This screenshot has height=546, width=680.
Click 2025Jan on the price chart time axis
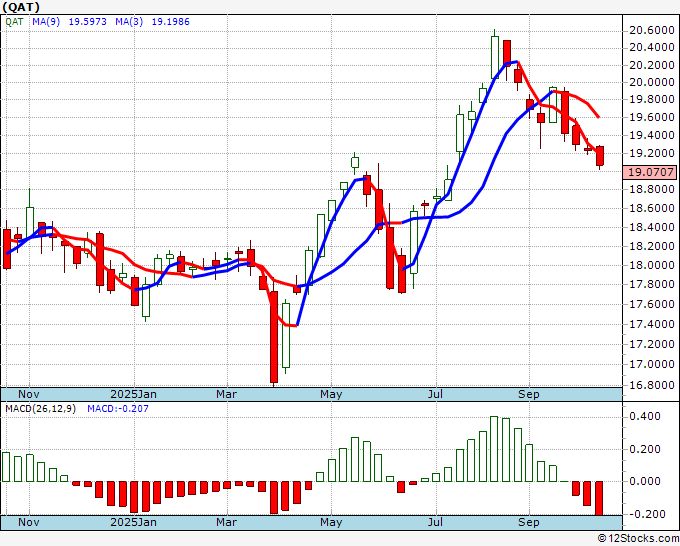click(x=134, y=394)
